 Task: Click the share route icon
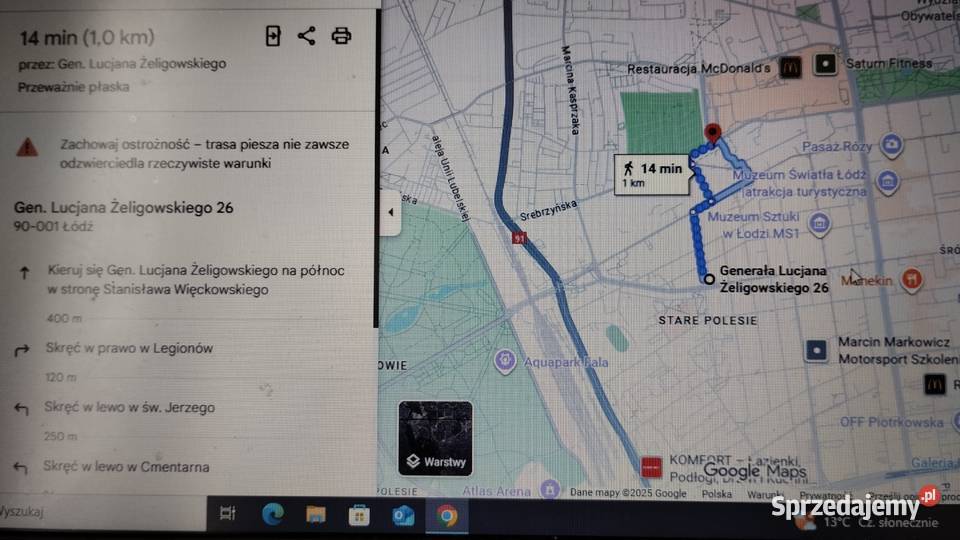pyautogui.click(x=307, y=36)
